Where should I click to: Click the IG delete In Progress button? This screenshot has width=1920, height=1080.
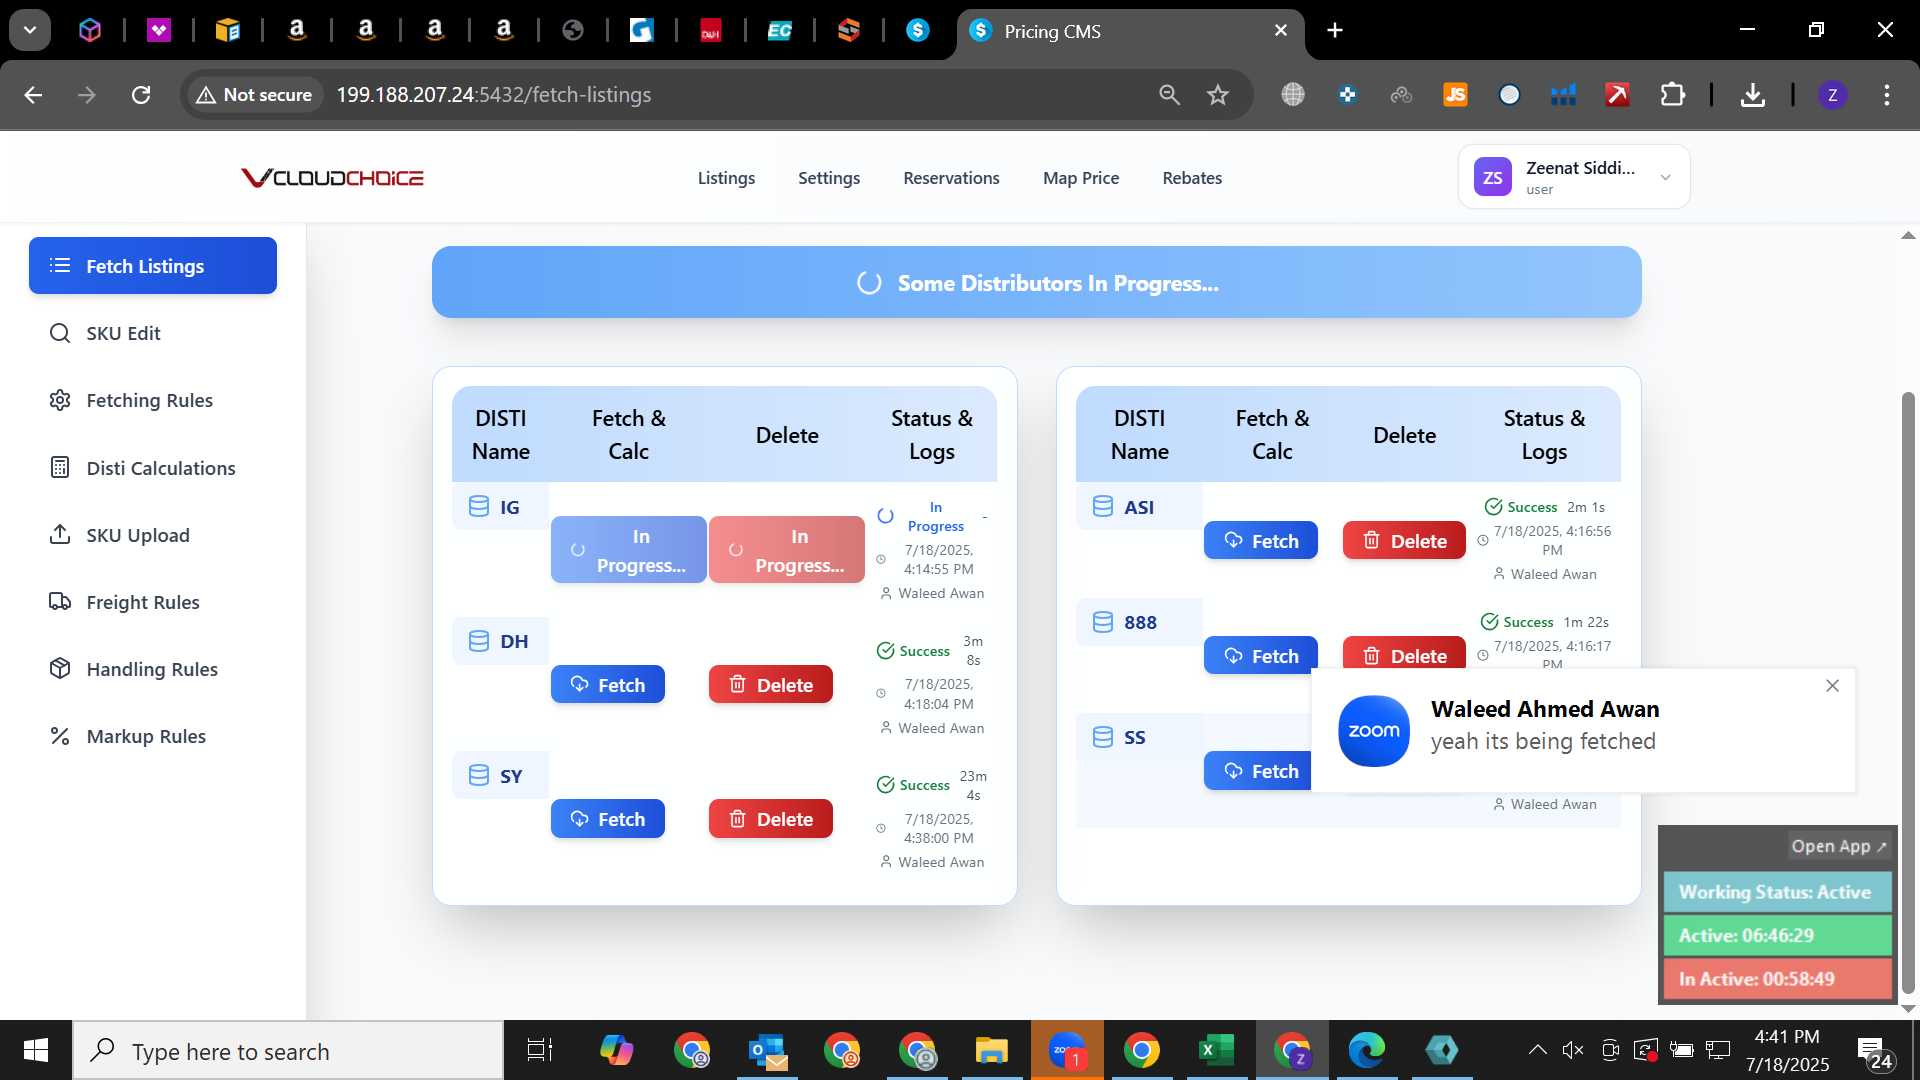click(x=786, y=550)
